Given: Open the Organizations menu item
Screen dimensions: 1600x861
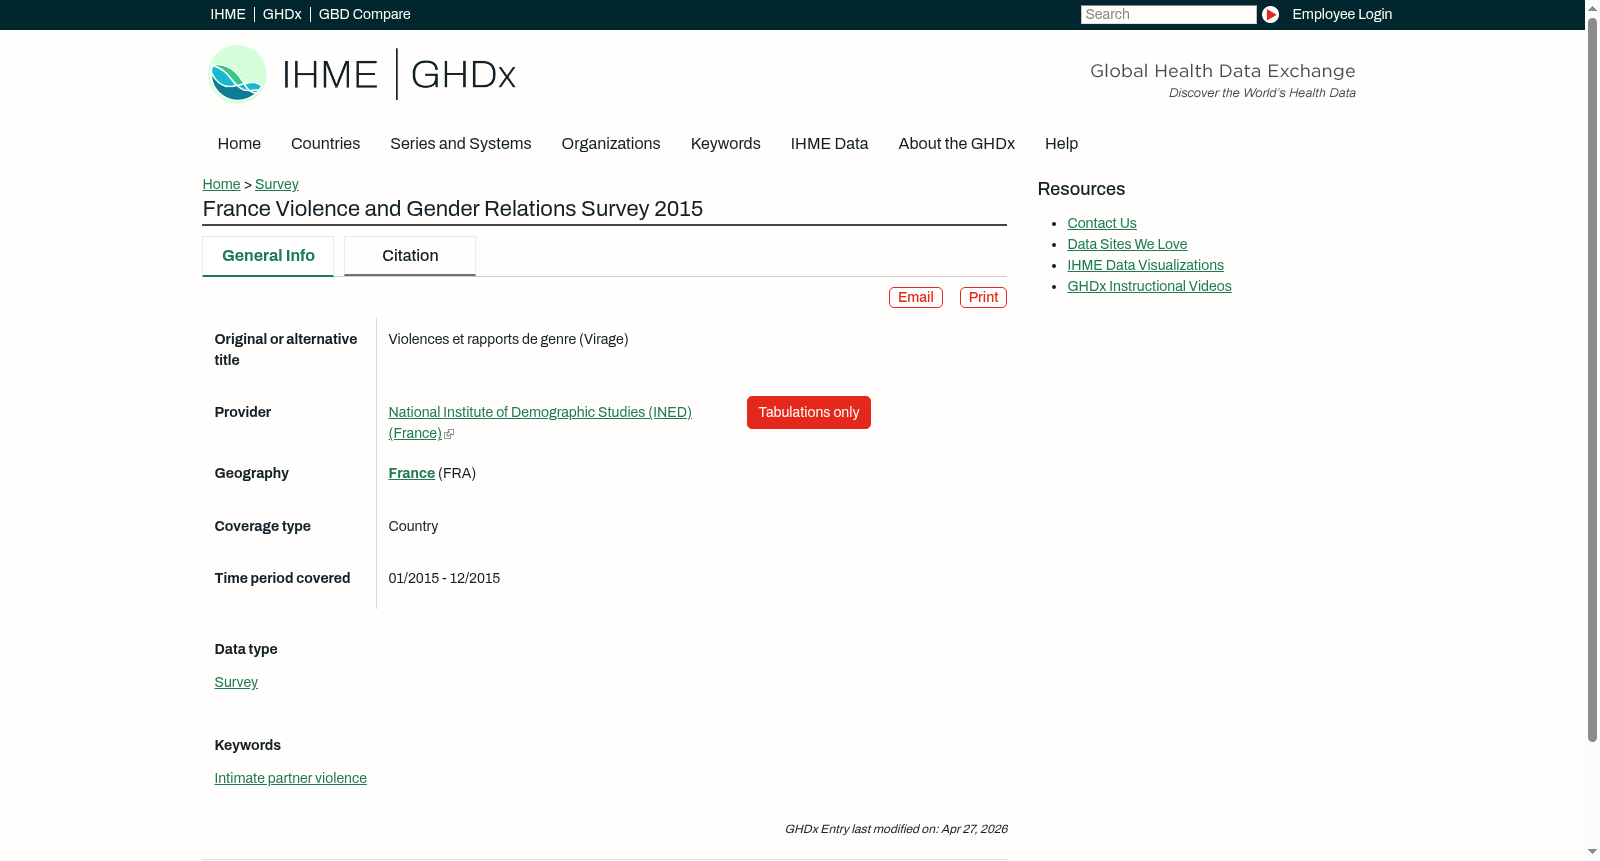Looking at the screenshot, I should click(x=611, y=144).
